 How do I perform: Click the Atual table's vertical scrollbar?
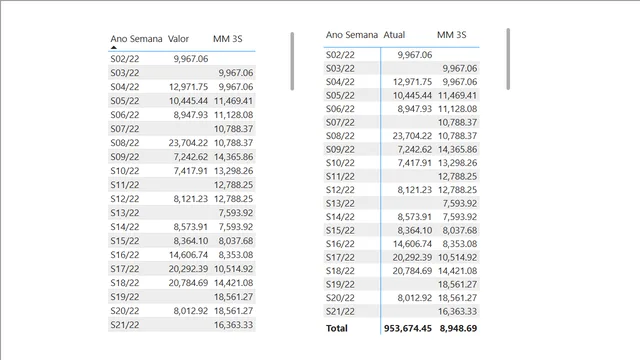(x=508, y=59)
